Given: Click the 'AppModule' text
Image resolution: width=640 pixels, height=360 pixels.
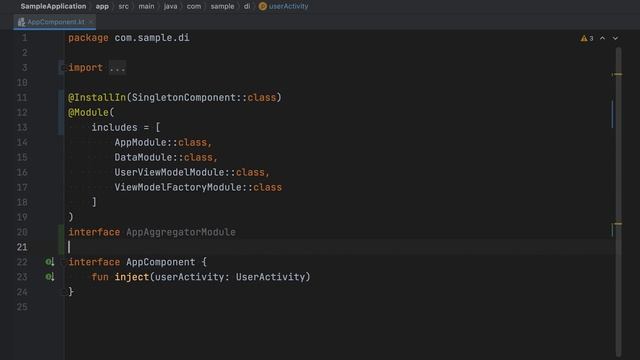Looking at the screenshot, I should pyautogui.click(x=140, y=142).
